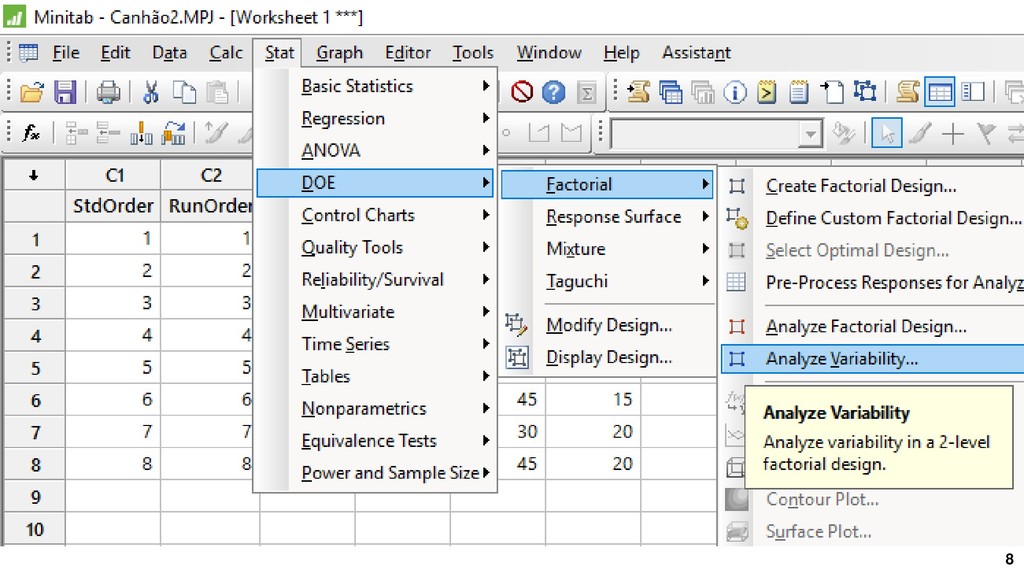Click the blank document with arrow icon
The image size is (1024, 576).
point(831,92)
